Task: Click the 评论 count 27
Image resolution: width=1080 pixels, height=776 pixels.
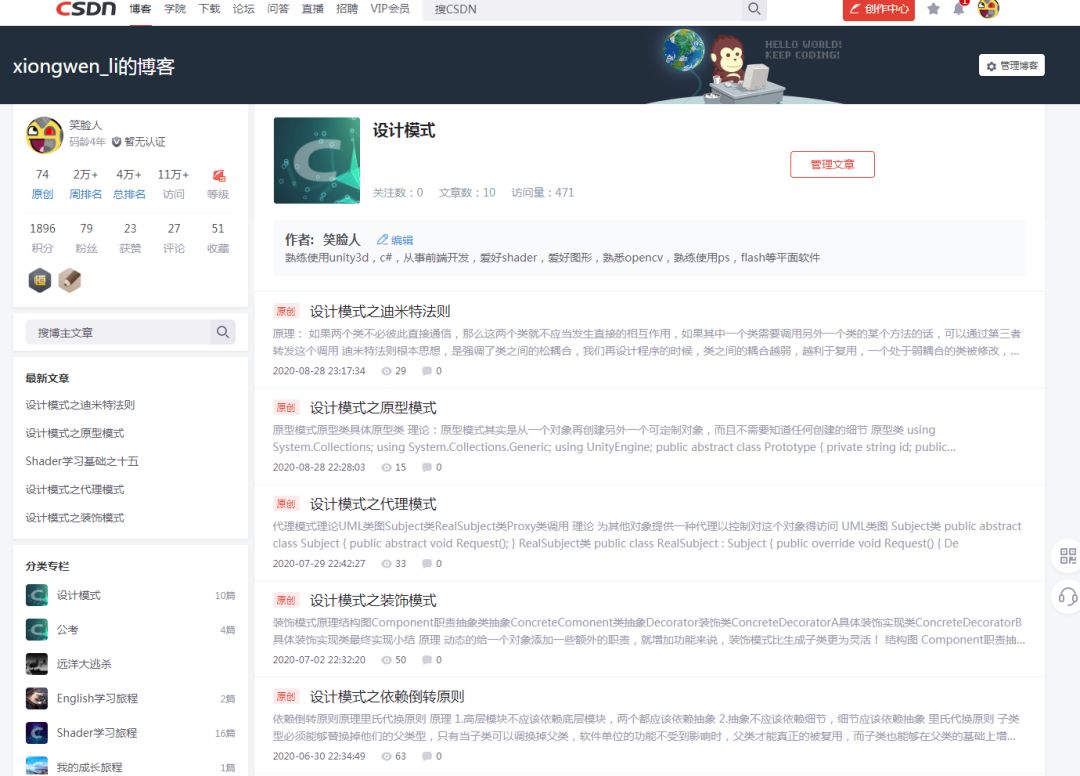Action: click(x=174, y=229)
